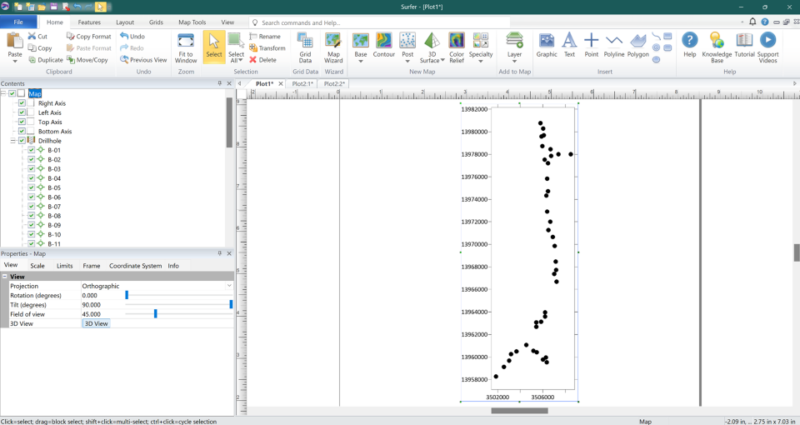Uncheck the B-05 drillhole checkbox
Screen dimensions: 800x425
point(32,187)
